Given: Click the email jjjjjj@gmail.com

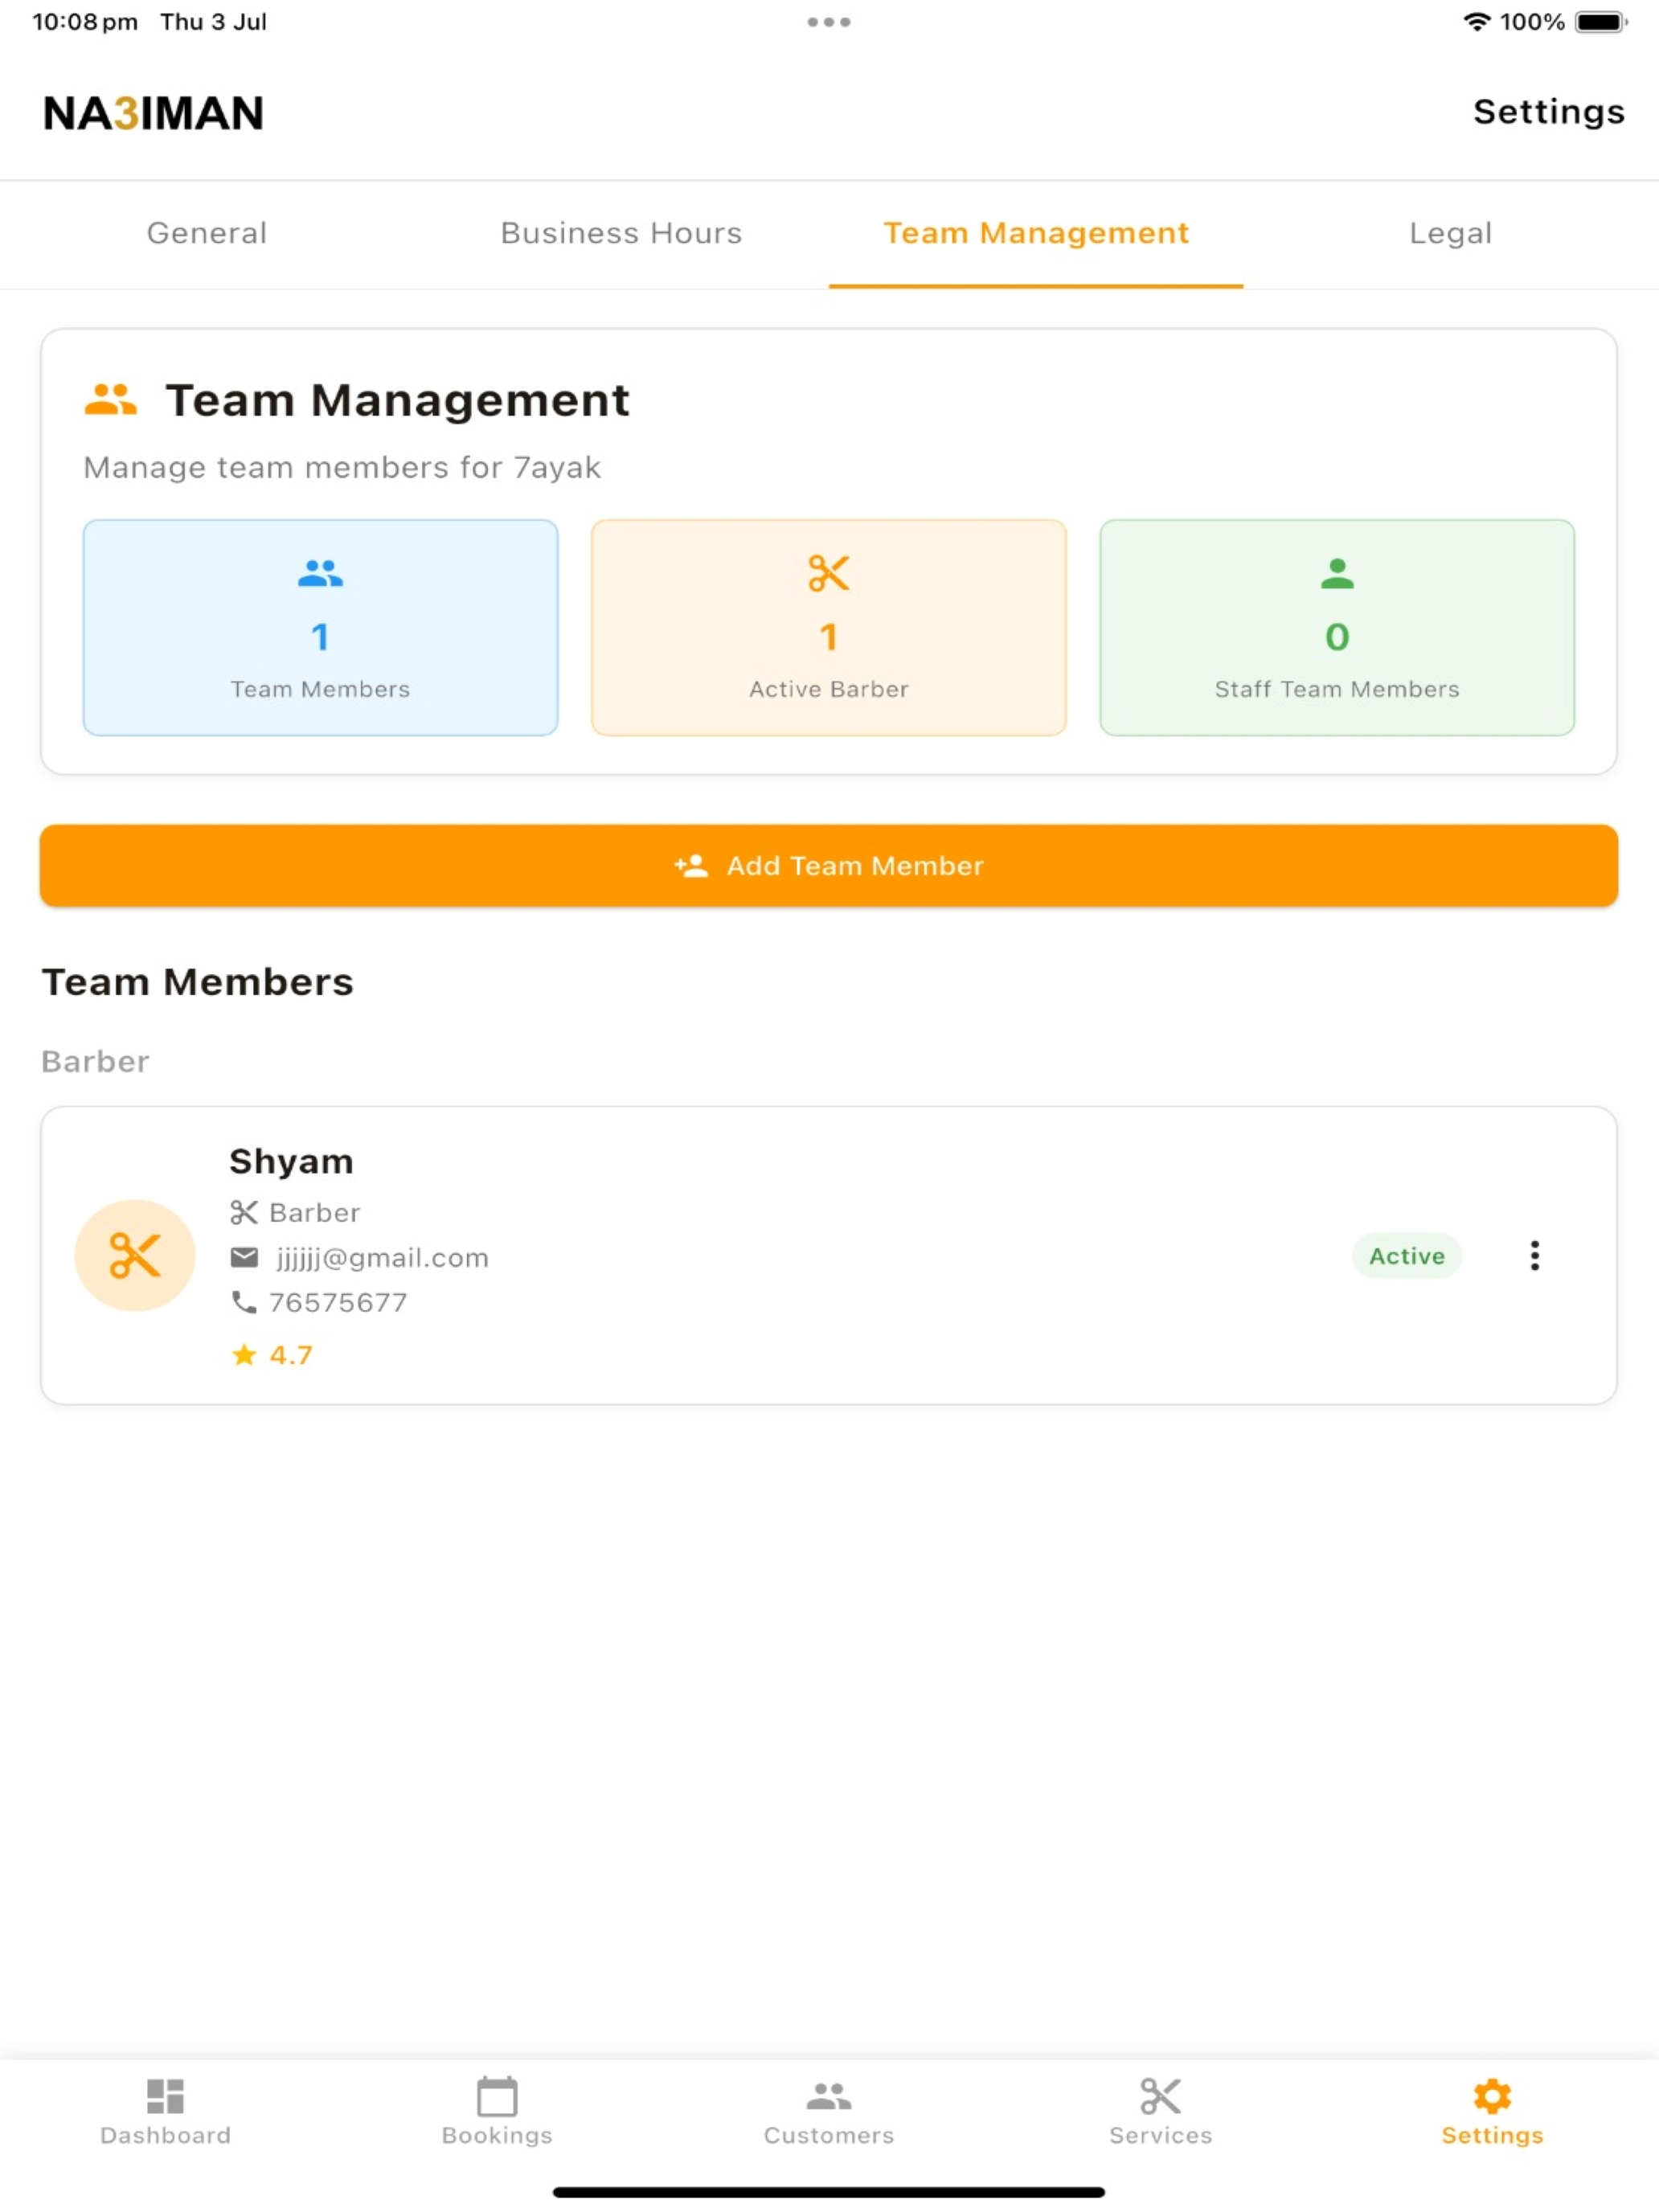Looking at the screenshot, I should point(383,1258).
